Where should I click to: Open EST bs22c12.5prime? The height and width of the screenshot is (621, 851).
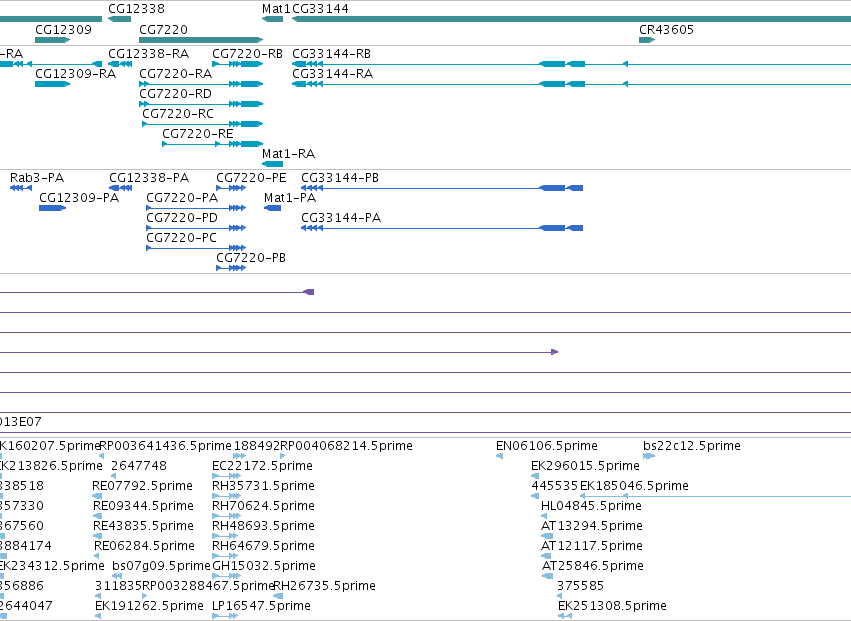(x=691, y=446)
